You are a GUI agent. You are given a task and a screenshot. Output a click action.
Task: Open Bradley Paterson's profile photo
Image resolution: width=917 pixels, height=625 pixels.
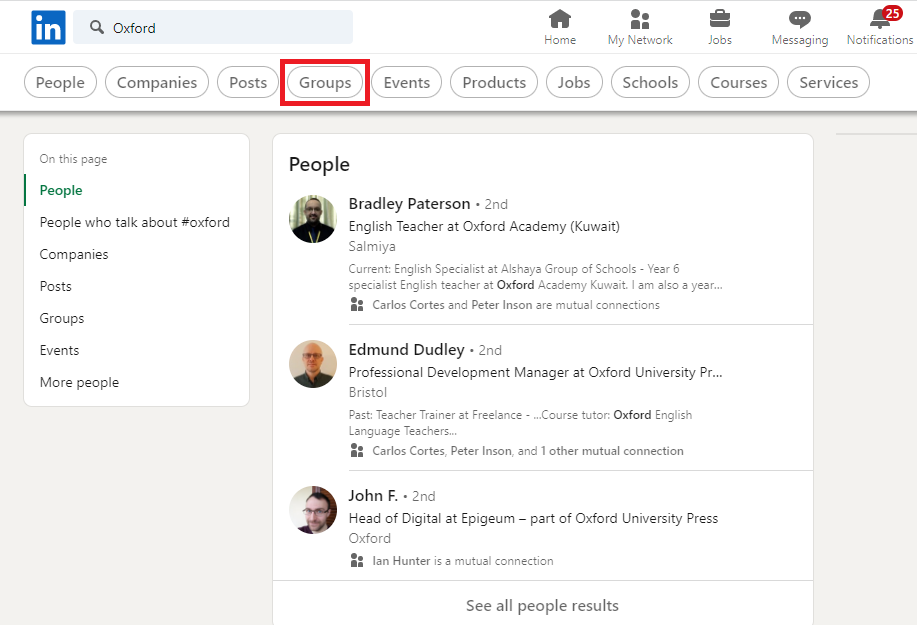pos(313,219)
